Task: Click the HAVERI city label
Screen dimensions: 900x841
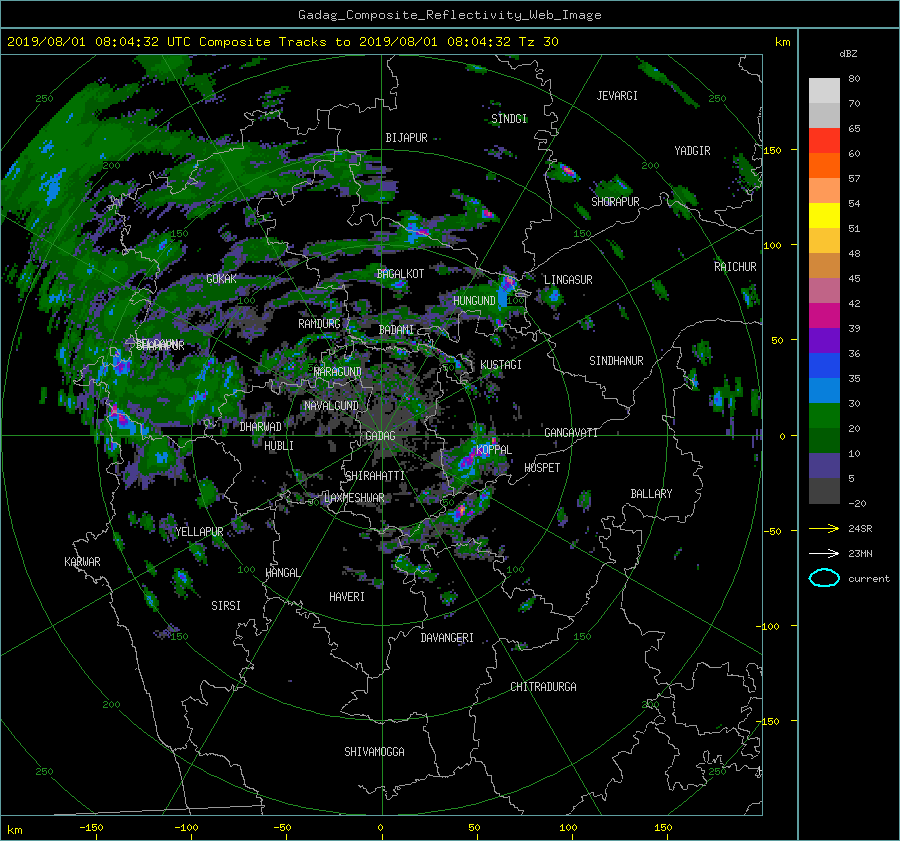Action: pyautogui.click(x=347, y=597)
